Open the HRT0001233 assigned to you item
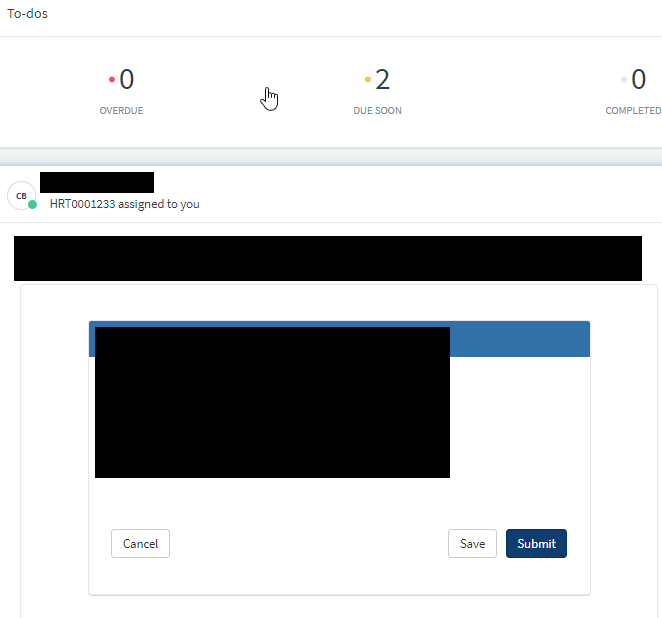Image resolution: width=662 pixels, height=618 pixels. pos(125,204)
